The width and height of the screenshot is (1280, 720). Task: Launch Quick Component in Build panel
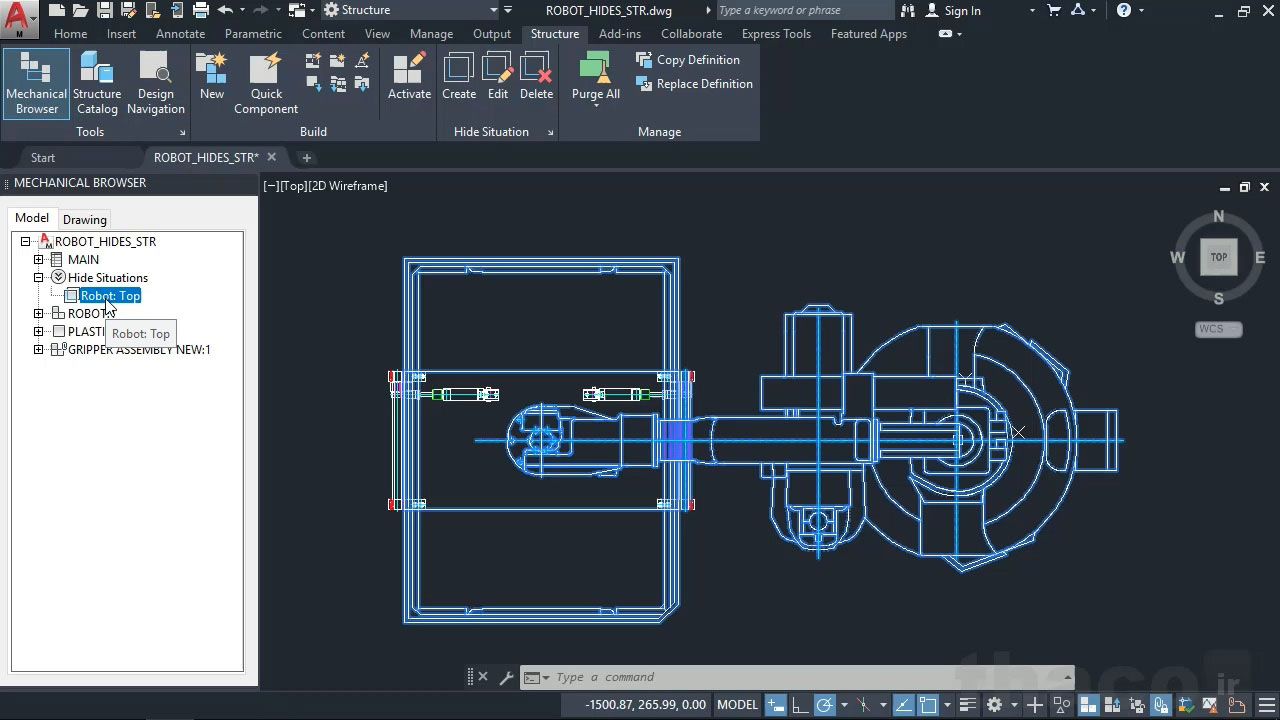[266, 82]
